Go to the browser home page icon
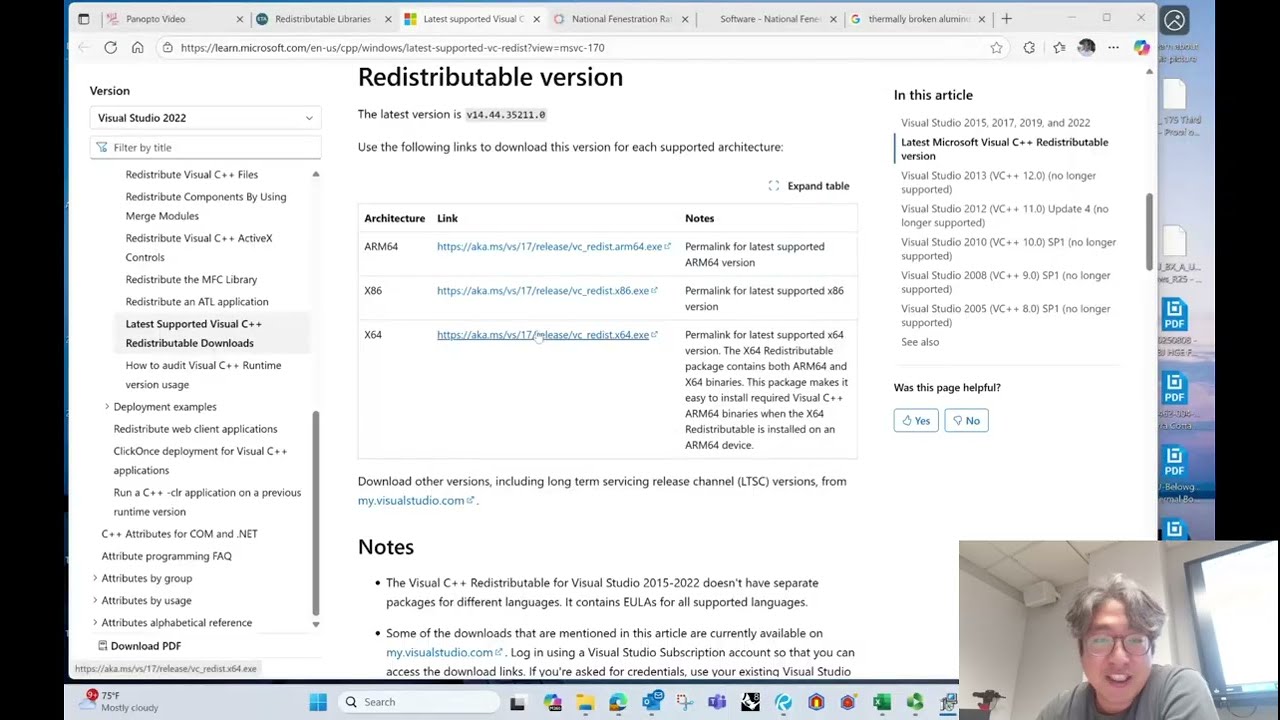This screenshot has height=720, width=1280. point(138,48)
